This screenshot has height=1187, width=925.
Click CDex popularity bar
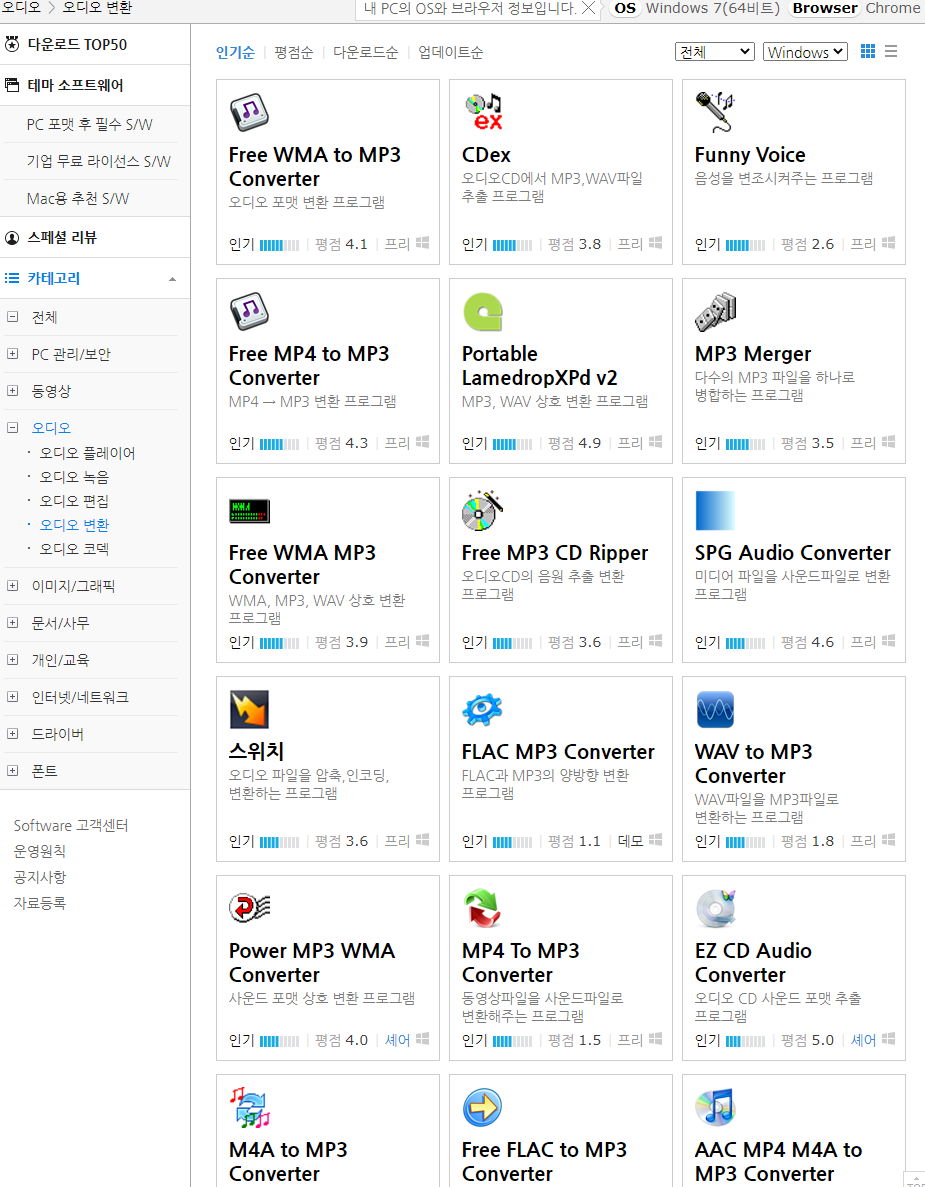tap(512, 245)
